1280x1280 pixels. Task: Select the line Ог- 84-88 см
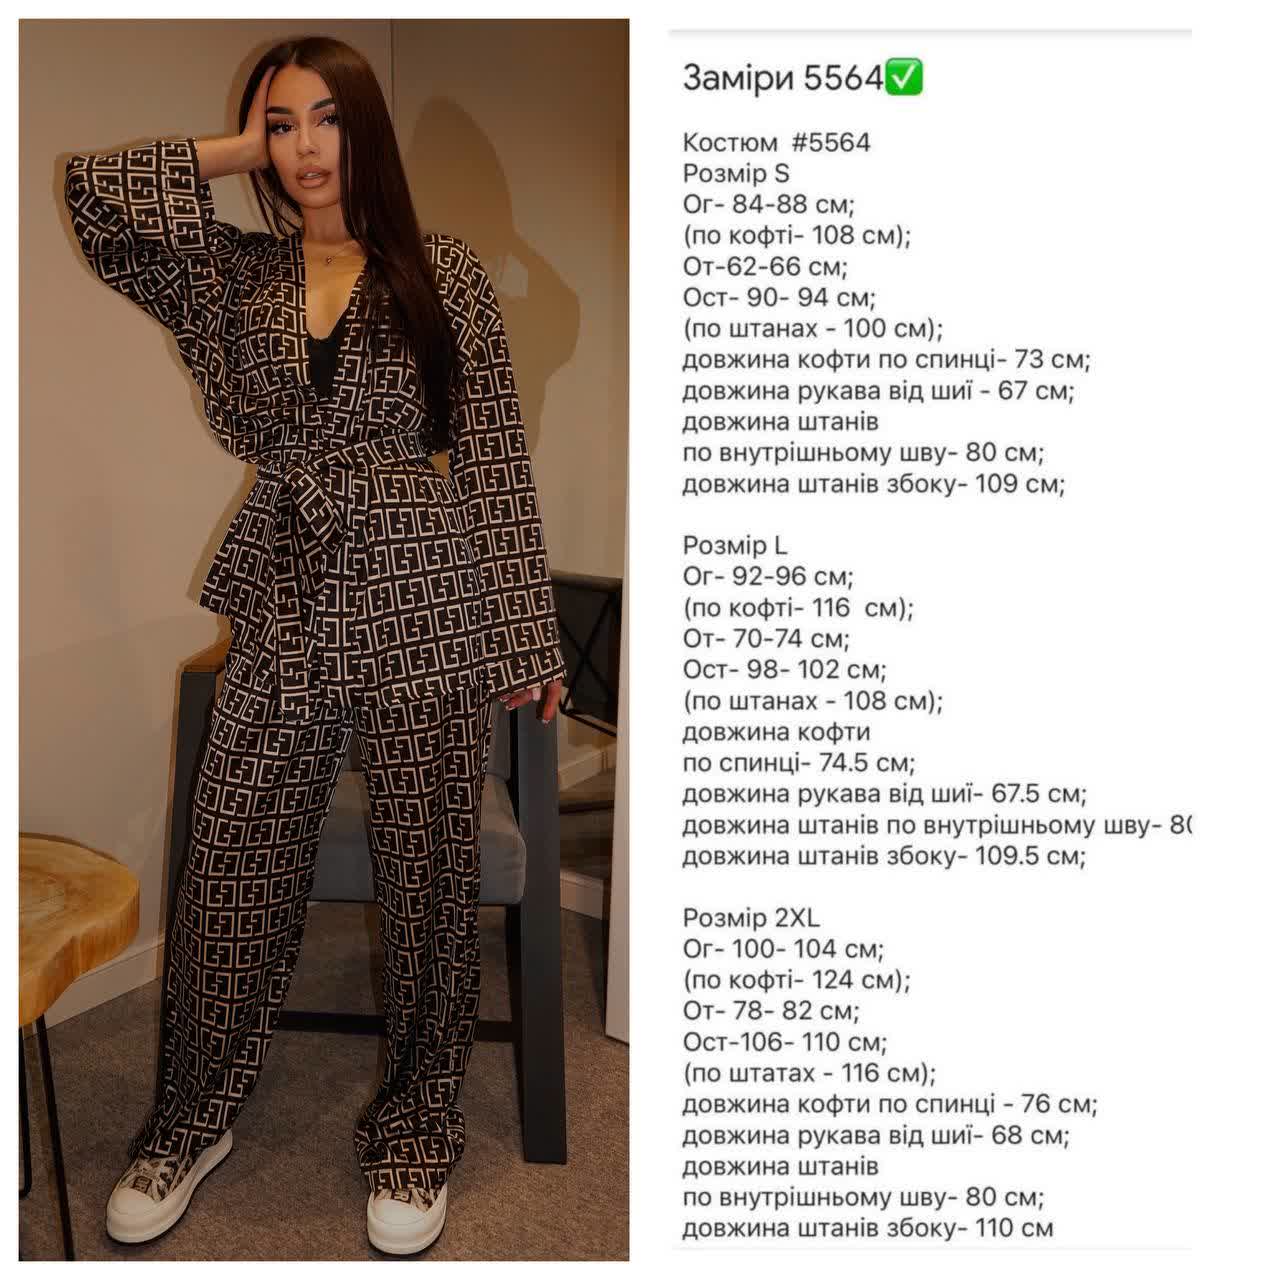768,204
